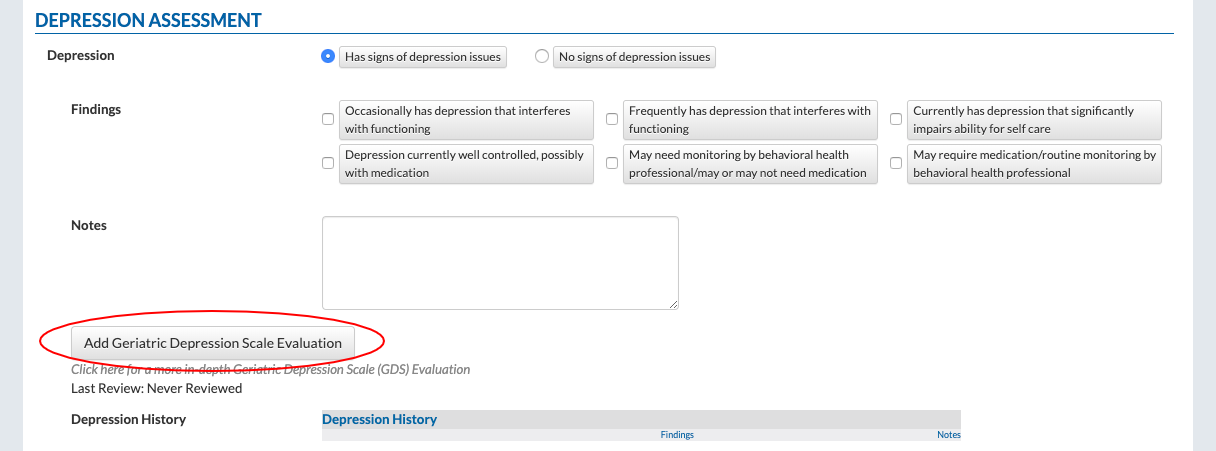Click the italic GDS Evaluation hint text

(270, 370)
